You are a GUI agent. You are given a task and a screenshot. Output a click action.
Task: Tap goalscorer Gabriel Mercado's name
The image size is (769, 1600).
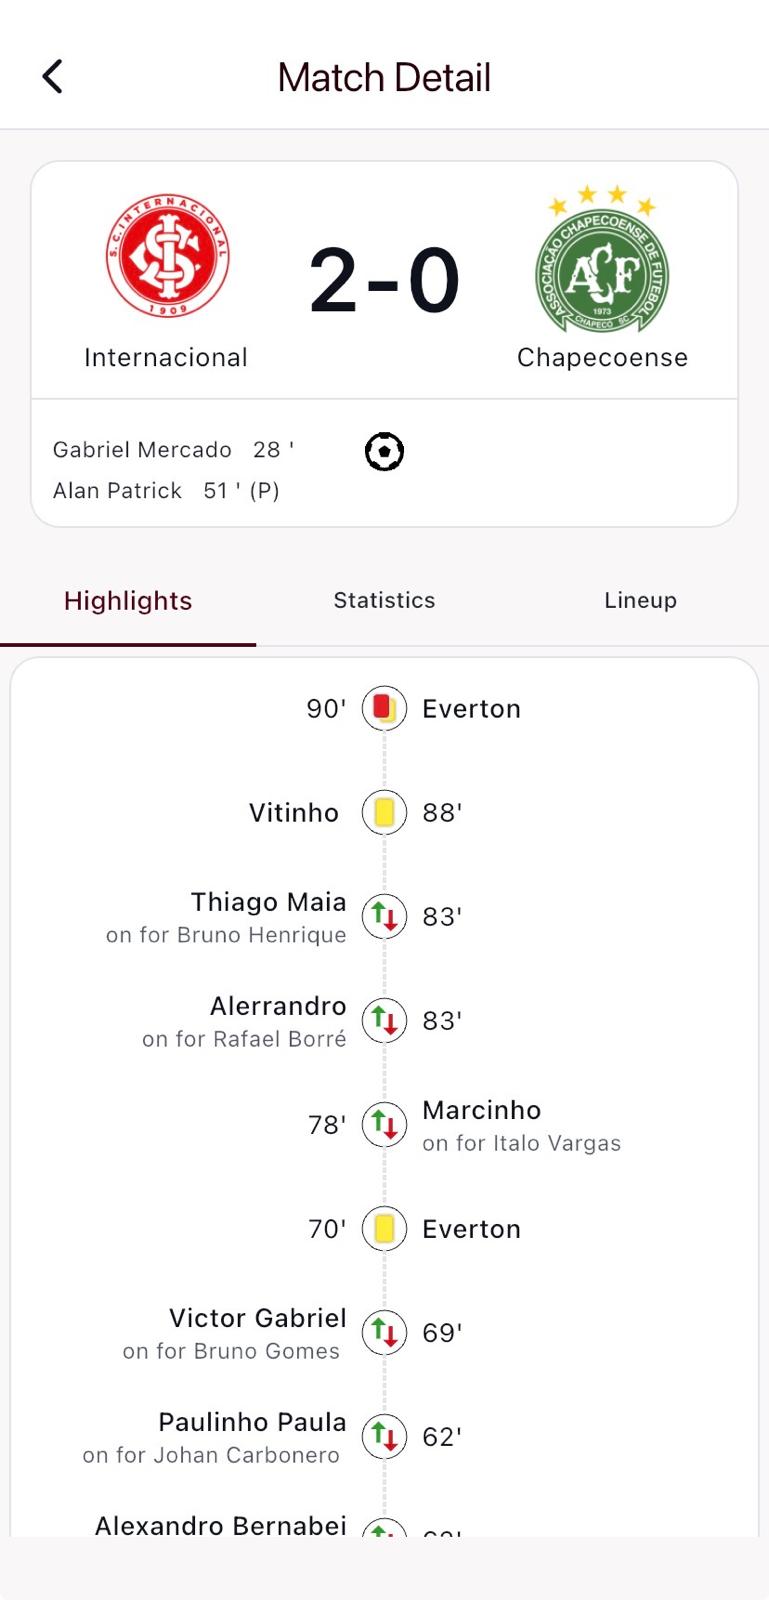tap(142, 450)
